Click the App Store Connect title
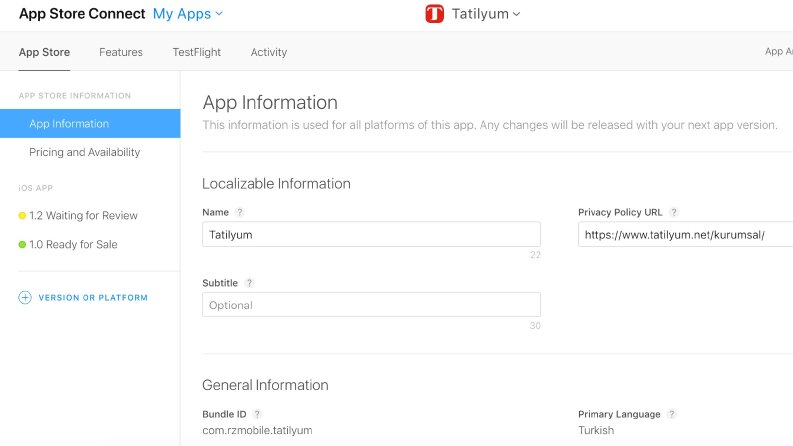The image size is (793, 446). (82, 14)
